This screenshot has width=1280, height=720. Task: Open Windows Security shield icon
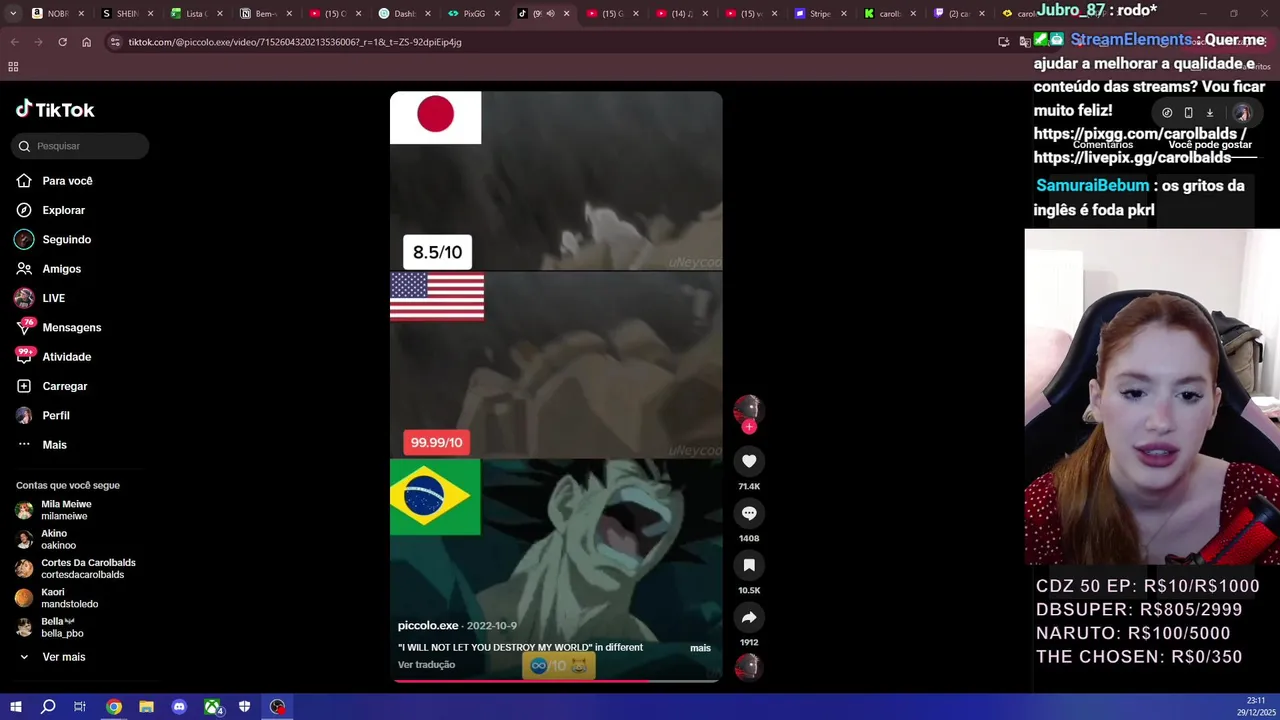coord(245,707)
